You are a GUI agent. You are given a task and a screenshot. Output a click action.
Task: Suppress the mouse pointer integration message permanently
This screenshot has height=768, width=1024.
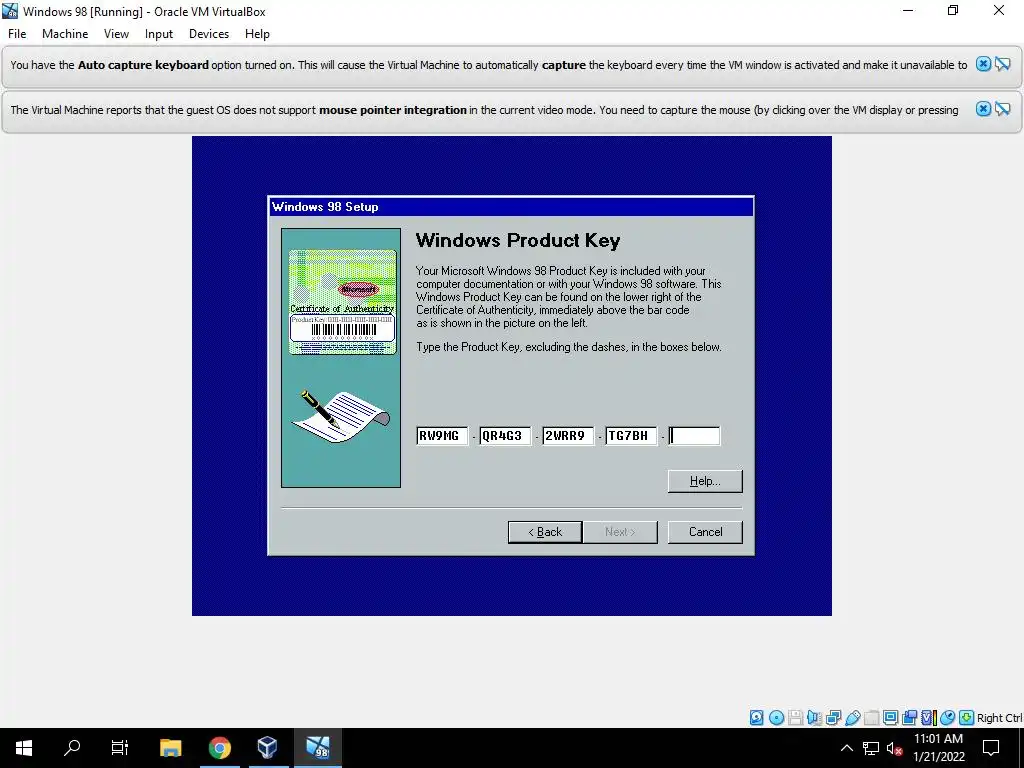(1002, 109)
